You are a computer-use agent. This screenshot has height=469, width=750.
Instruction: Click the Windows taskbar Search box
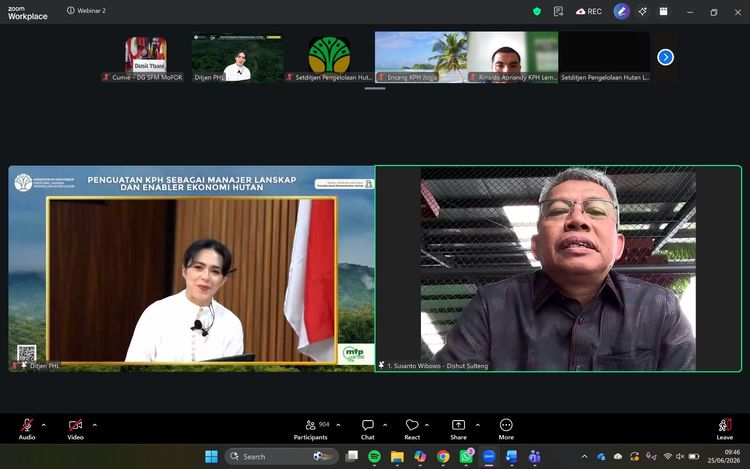tap(282, 457)
